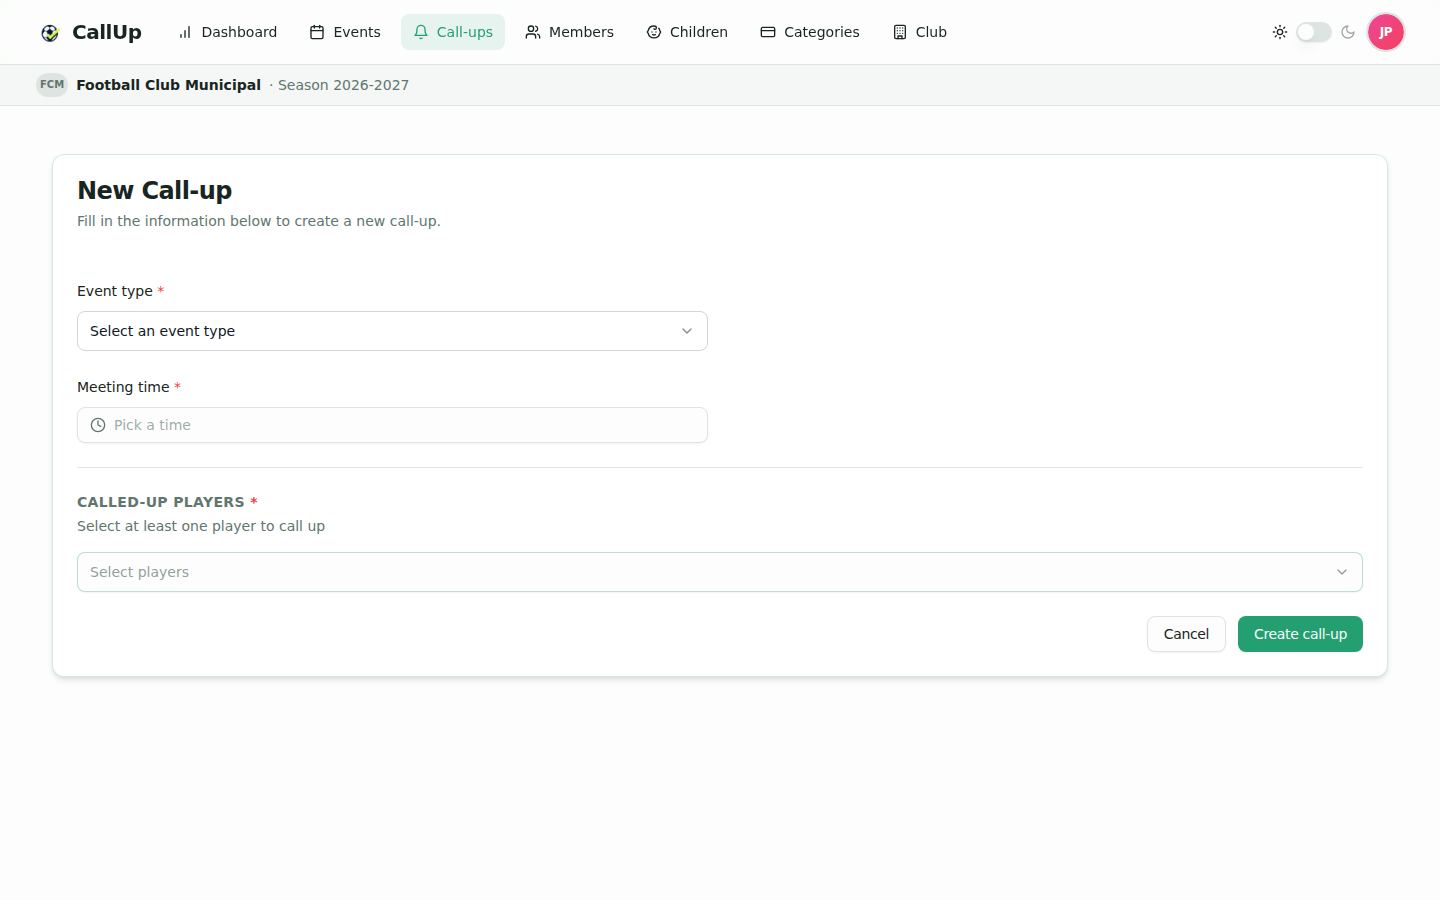Click the Members people icon
1440x900 pixels.
point(533,32)
